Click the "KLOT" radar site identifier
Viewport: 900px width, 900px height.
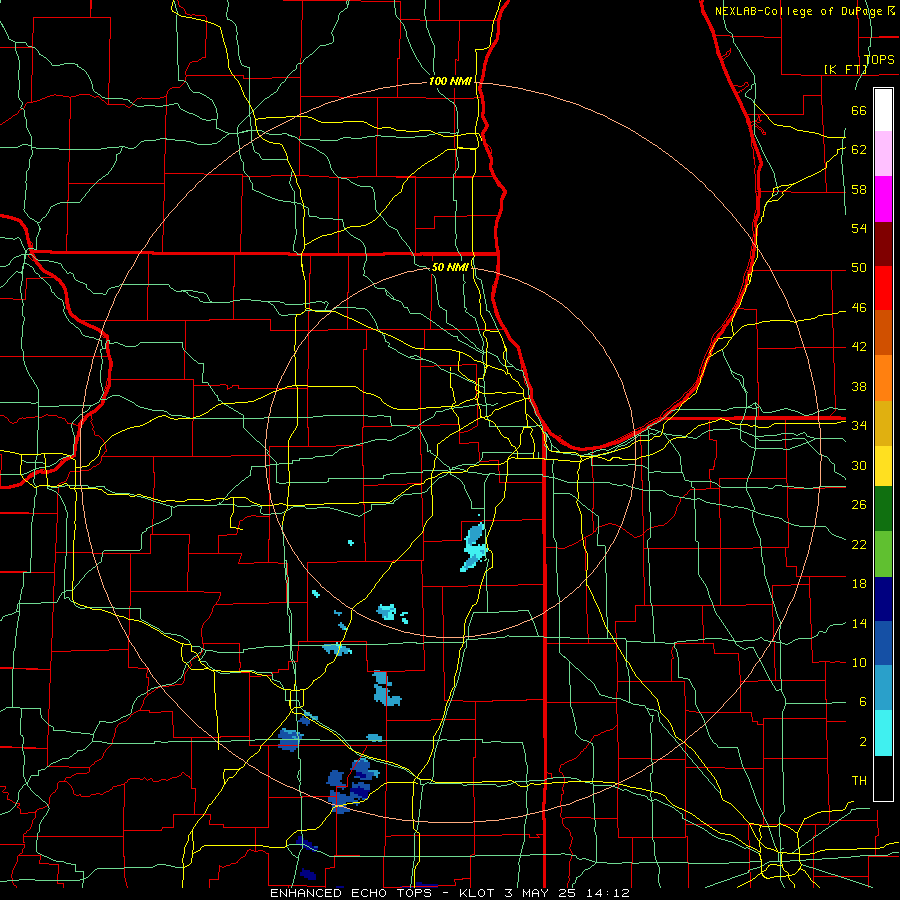[479, 893]
